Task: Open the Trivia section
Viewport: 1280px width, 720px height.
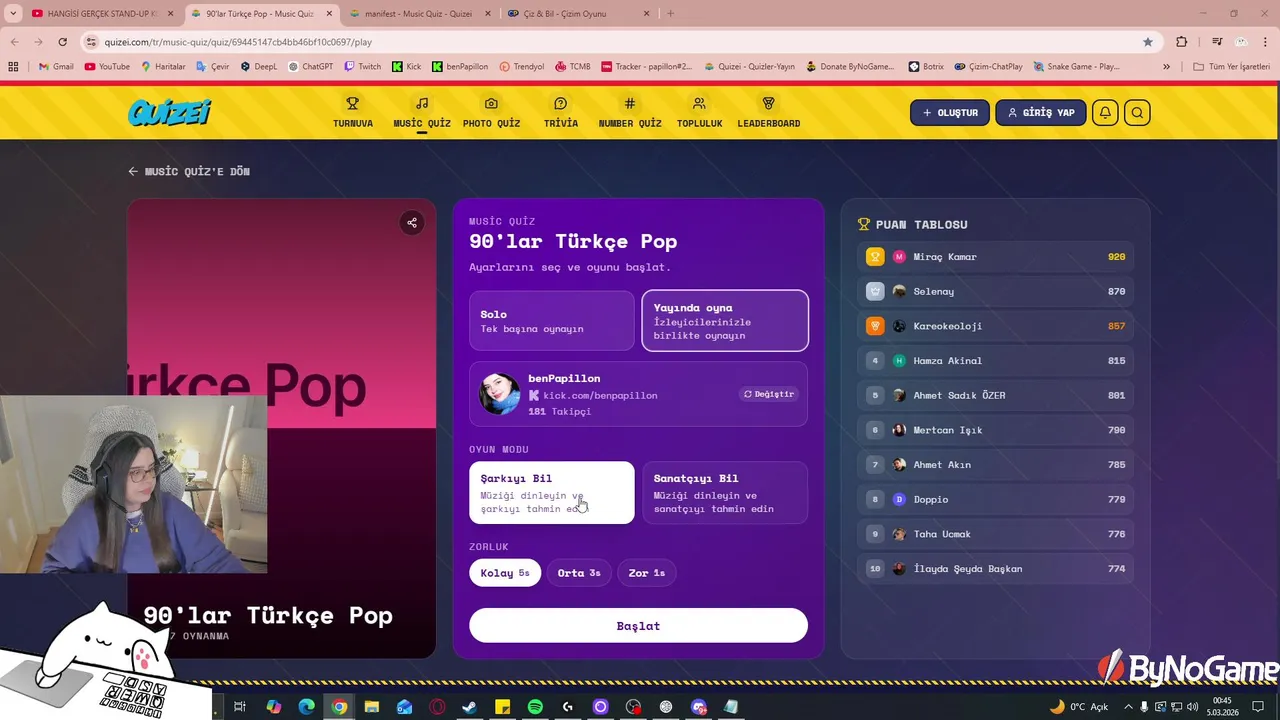Action: point(561,112)
